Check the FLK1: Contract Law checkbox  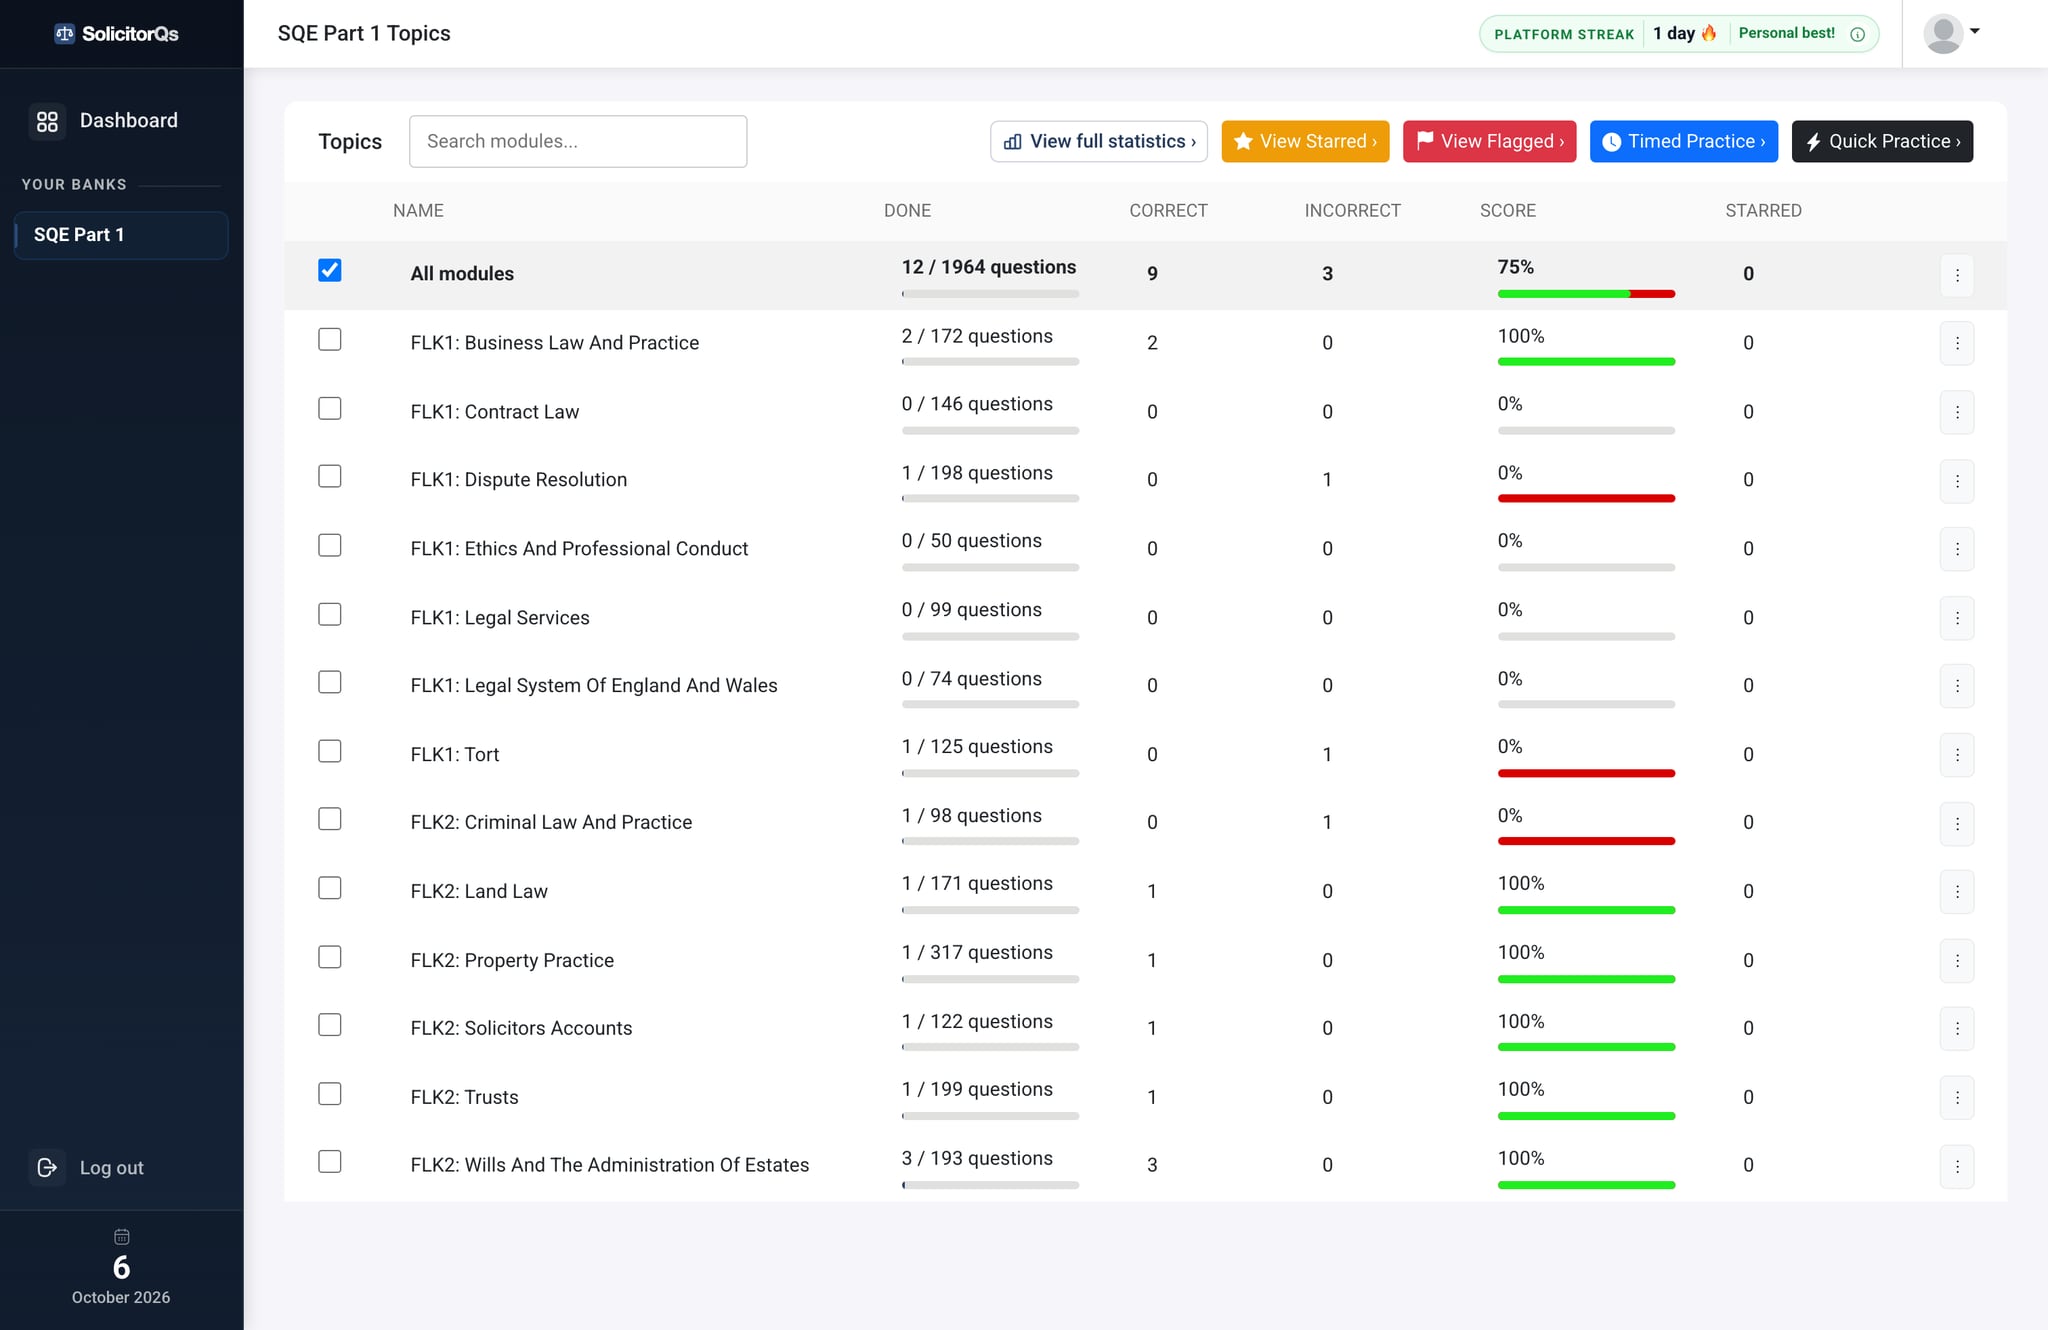point(330,409)
